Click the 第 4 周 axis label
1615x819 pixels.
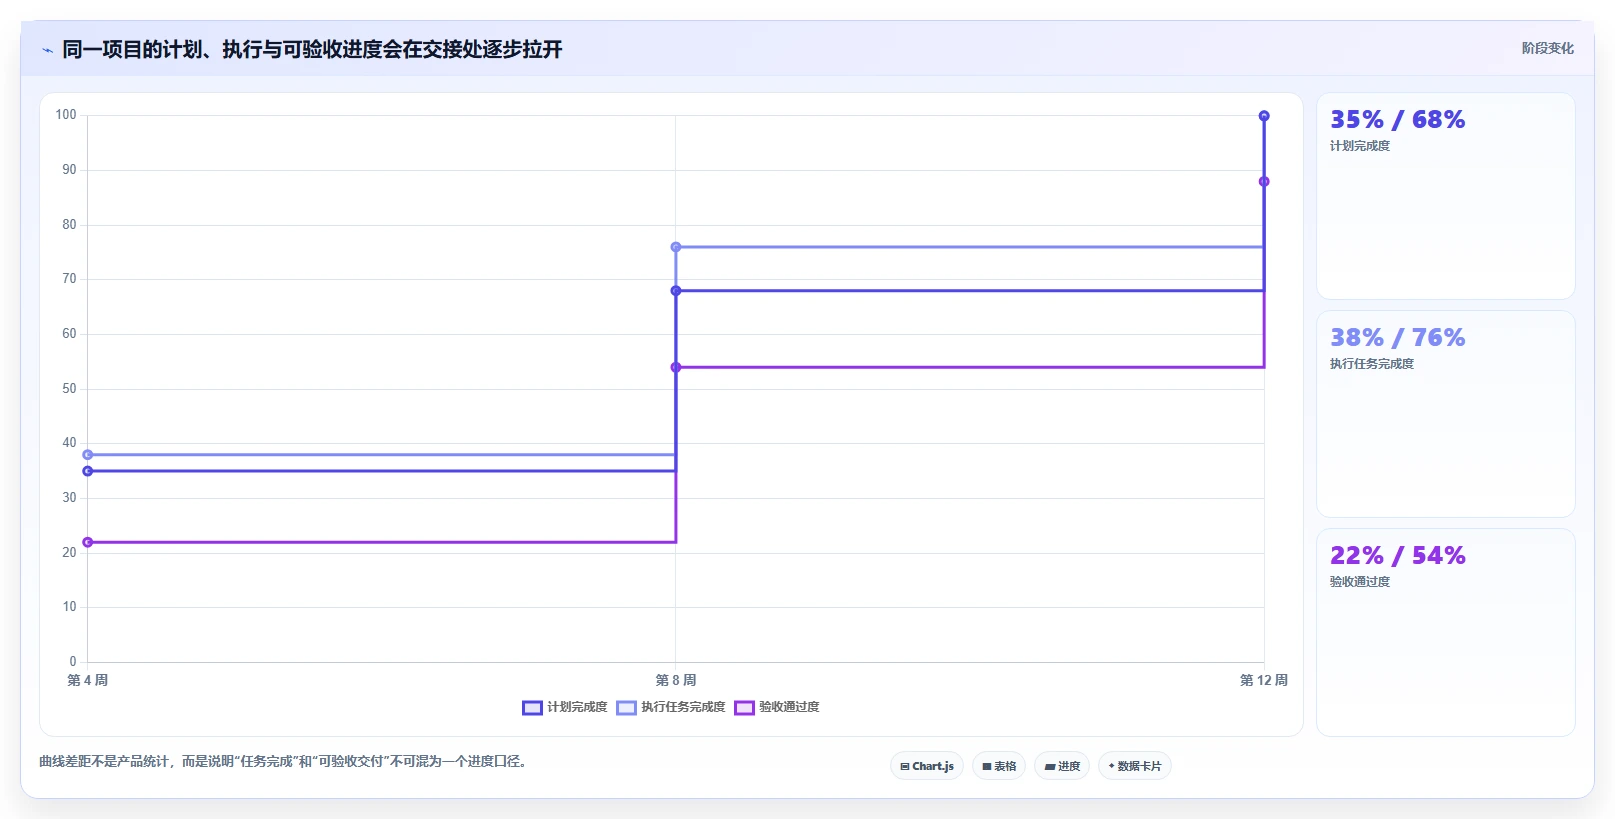tap(88, 680)
